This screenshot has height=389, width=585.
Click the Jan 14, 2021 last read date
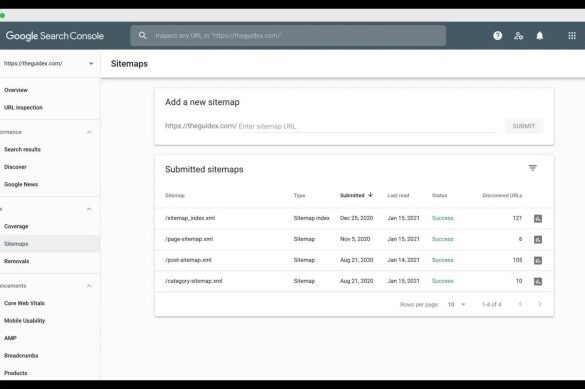pos(403,260)
